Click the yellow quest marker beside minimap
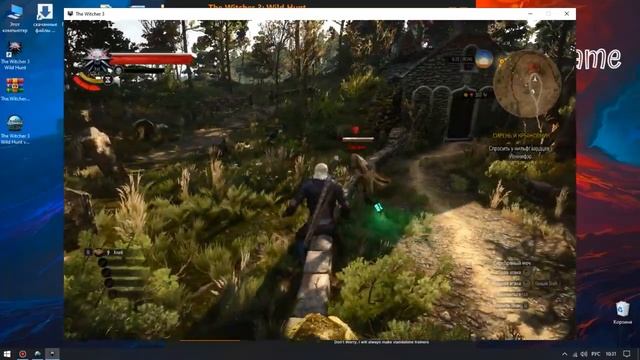This screenshot has height=360, width=640. point(502,62)
